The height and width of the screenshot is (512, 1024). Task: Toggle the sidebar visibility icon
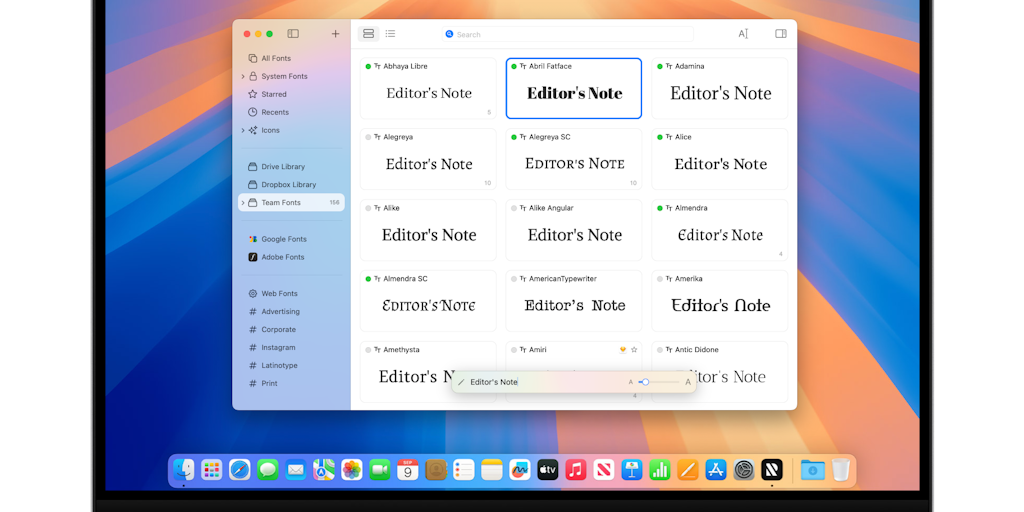tap(293, 34)
